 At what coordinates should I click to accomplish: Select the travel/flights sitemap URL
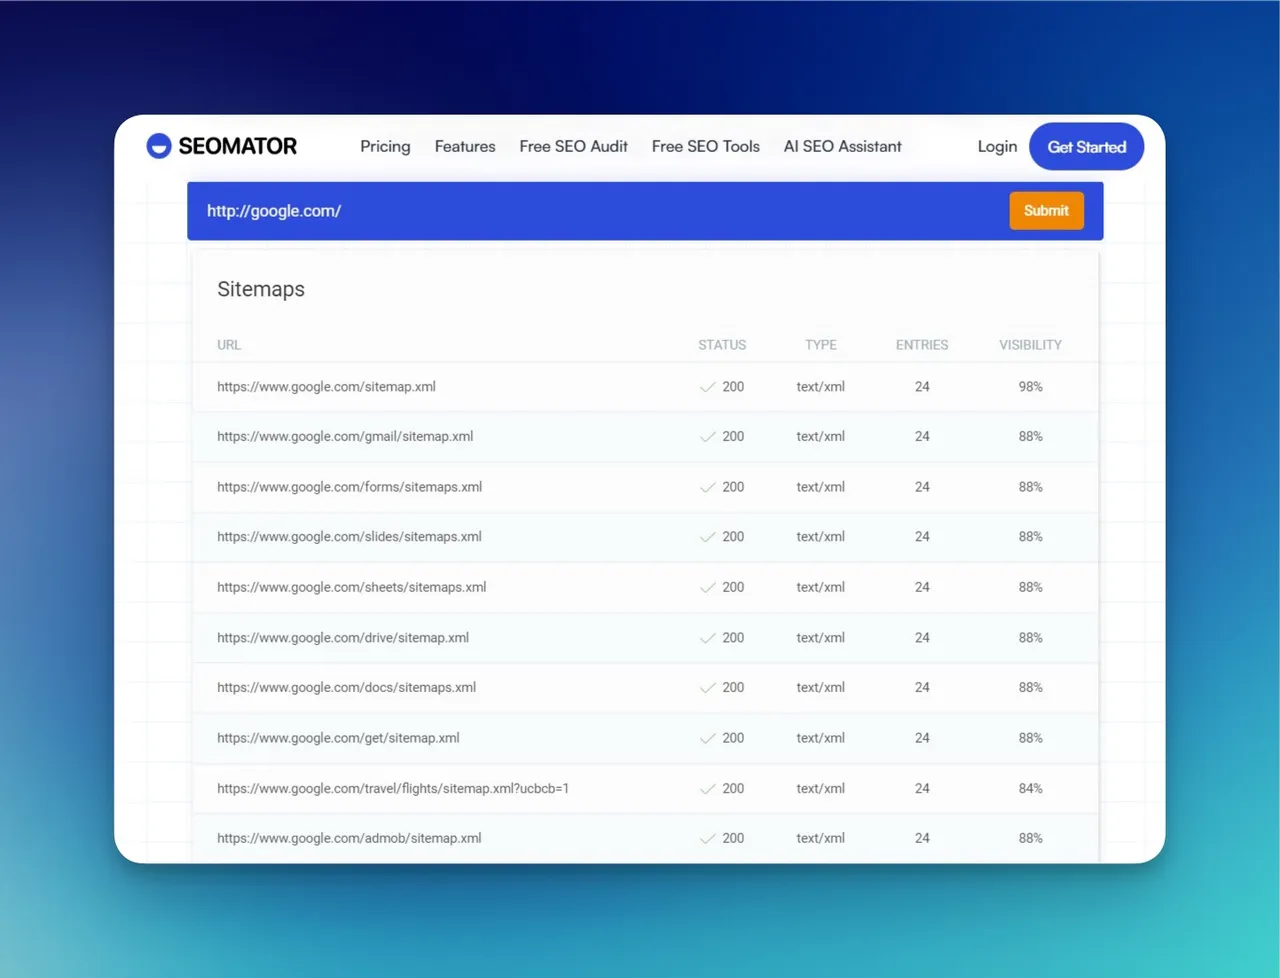click(x=393, y=788)
